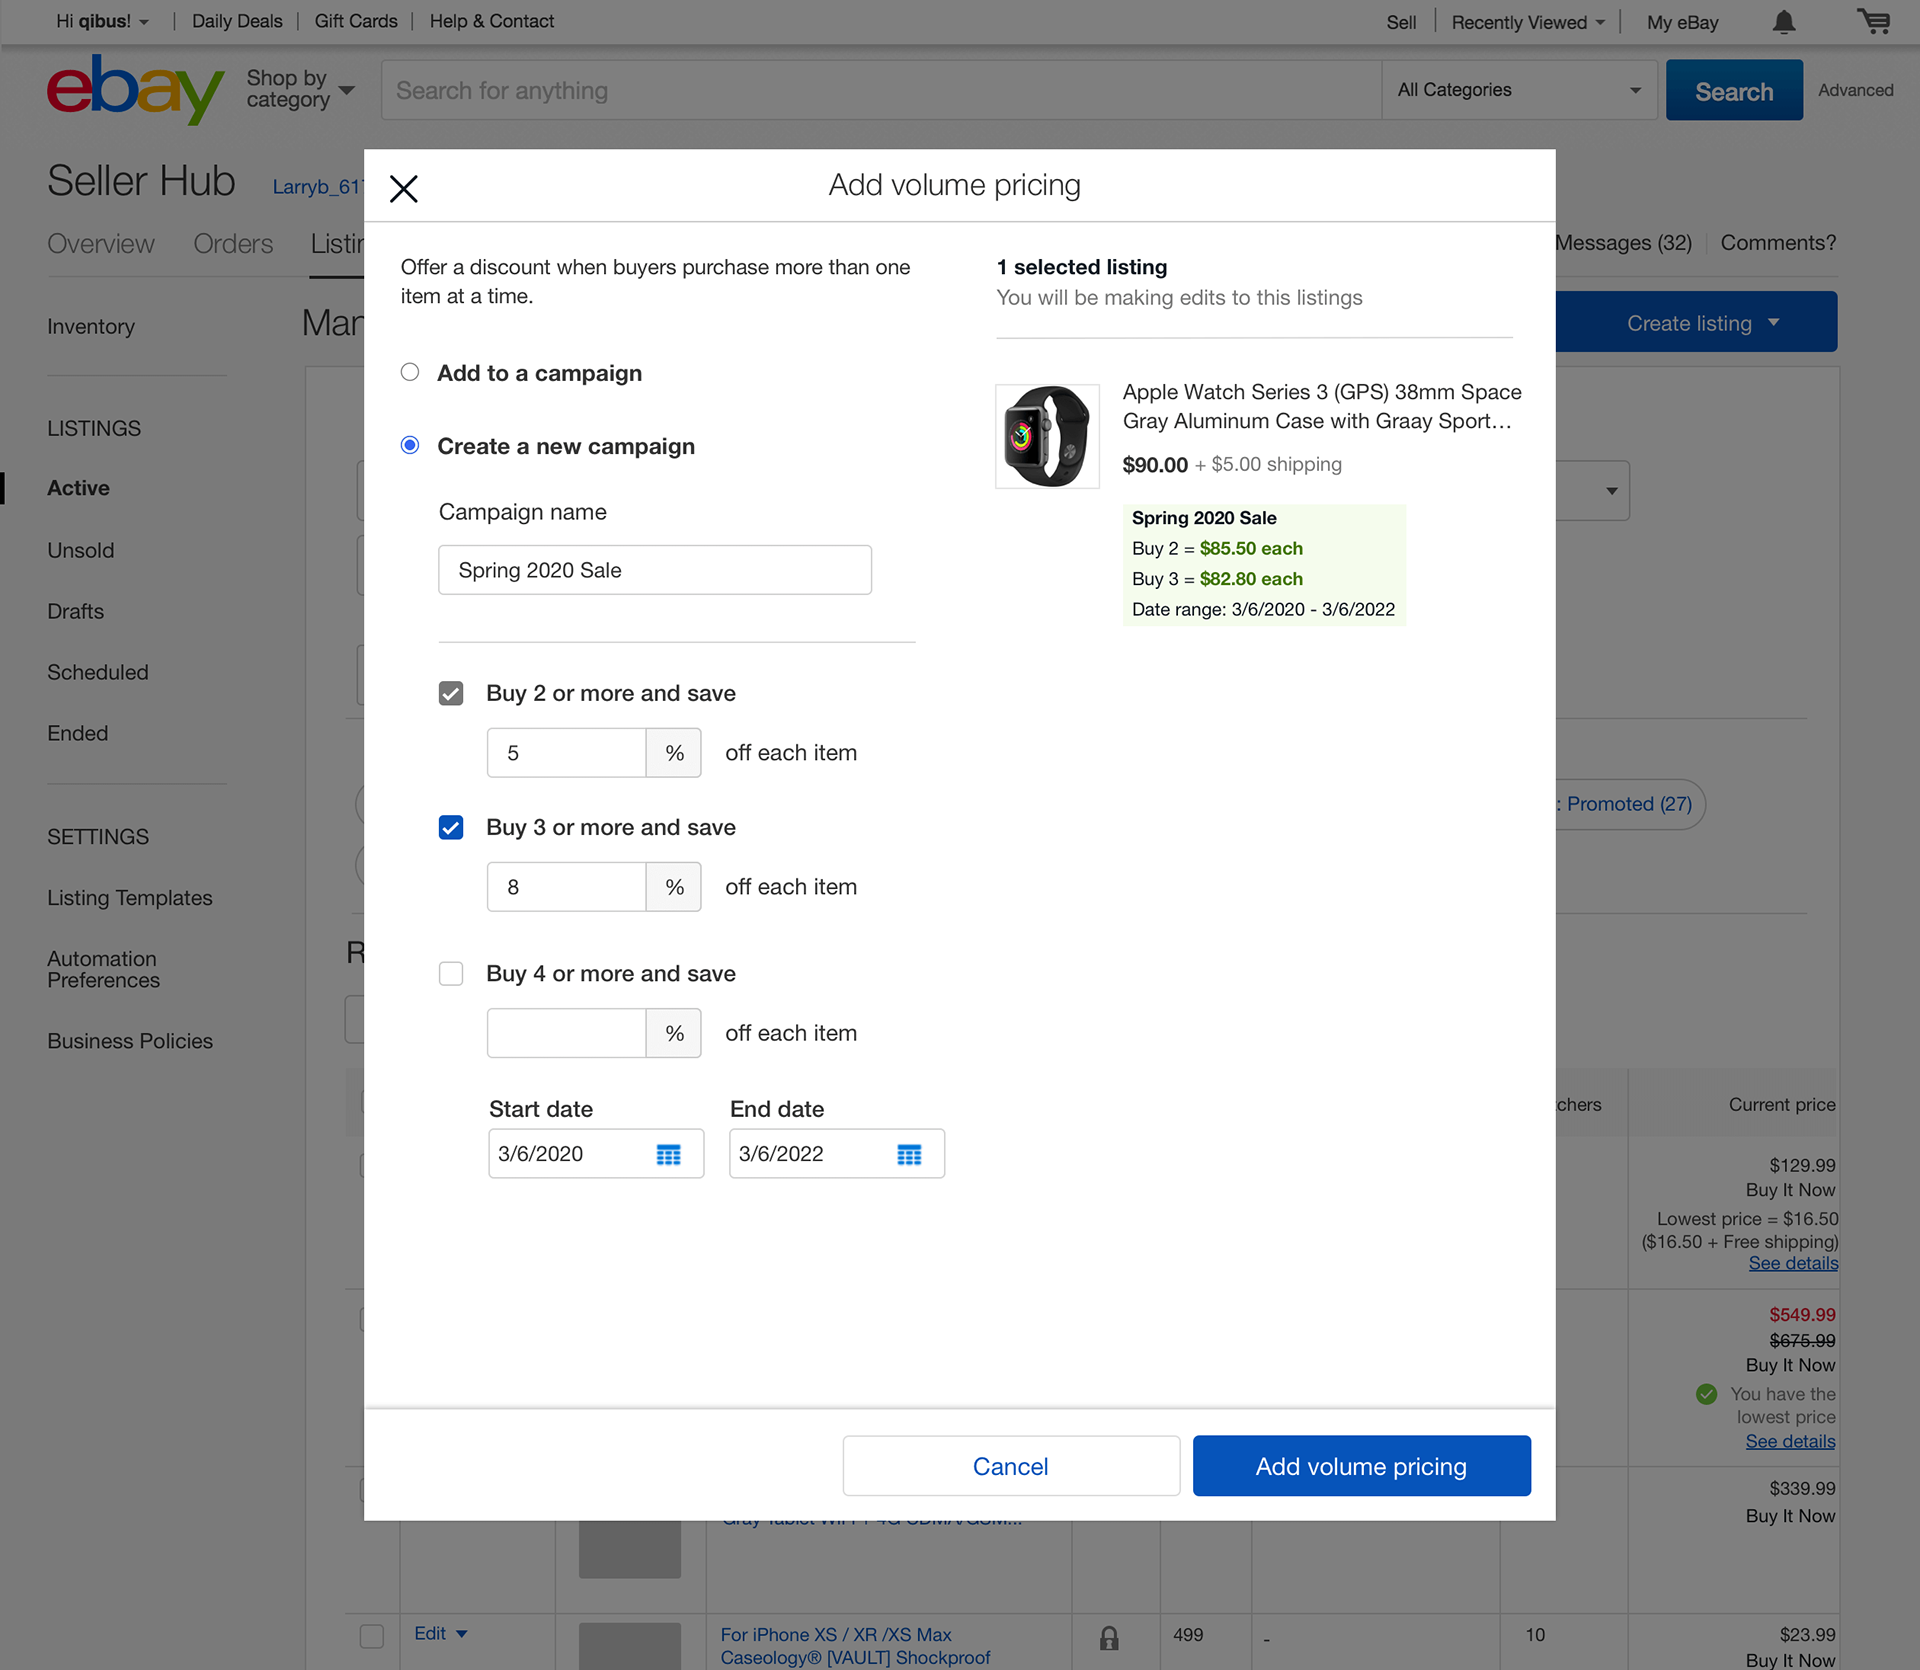The height and width of the screenshot is (1670, 1920).
Task: Click the Buy 3 percent discount field
Action: (566, 887)
